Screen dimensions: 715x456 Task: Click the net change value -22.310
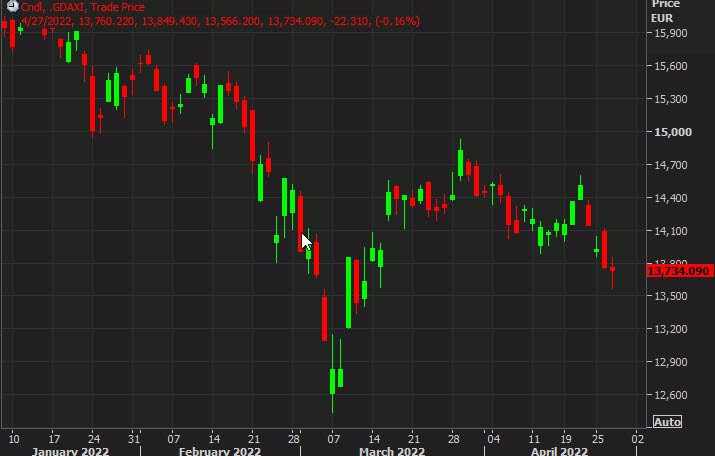(x=350, y=21)
